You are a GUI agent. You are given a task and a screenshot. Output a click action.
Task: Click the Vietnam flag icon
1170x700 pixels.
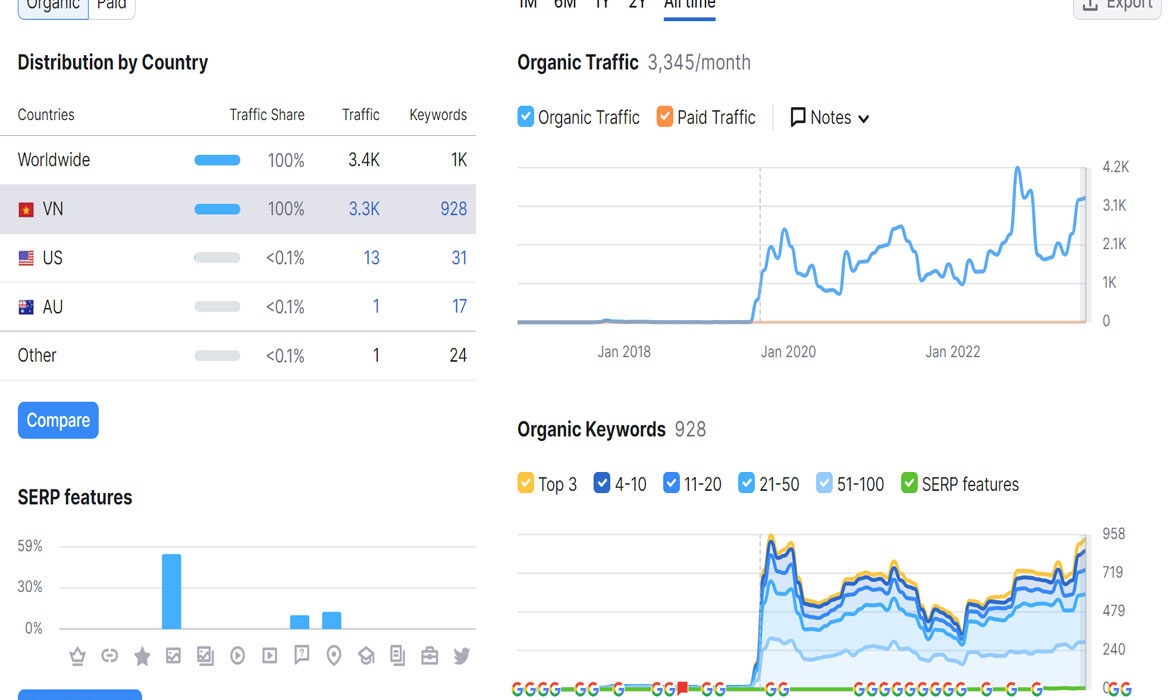[x=26, y=210]
